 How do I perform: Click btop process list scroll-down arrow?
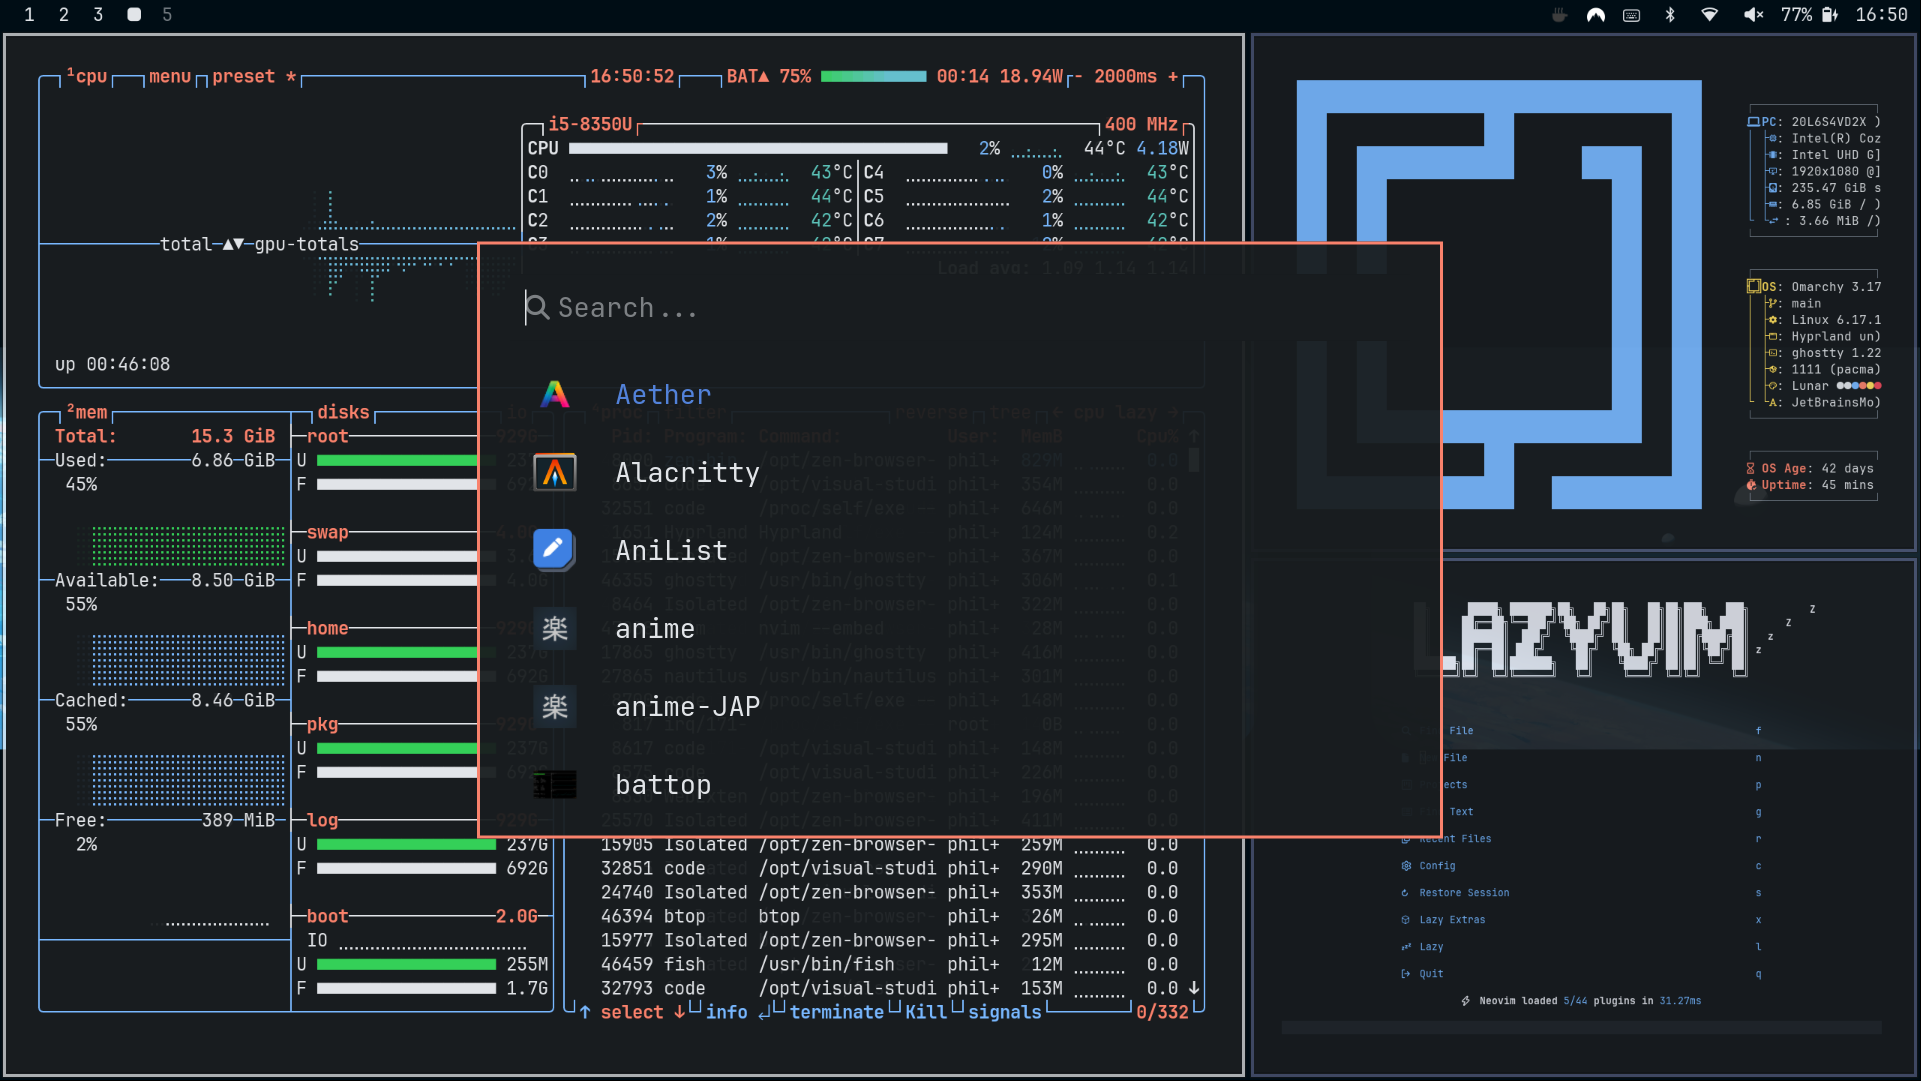(1194, 988)
